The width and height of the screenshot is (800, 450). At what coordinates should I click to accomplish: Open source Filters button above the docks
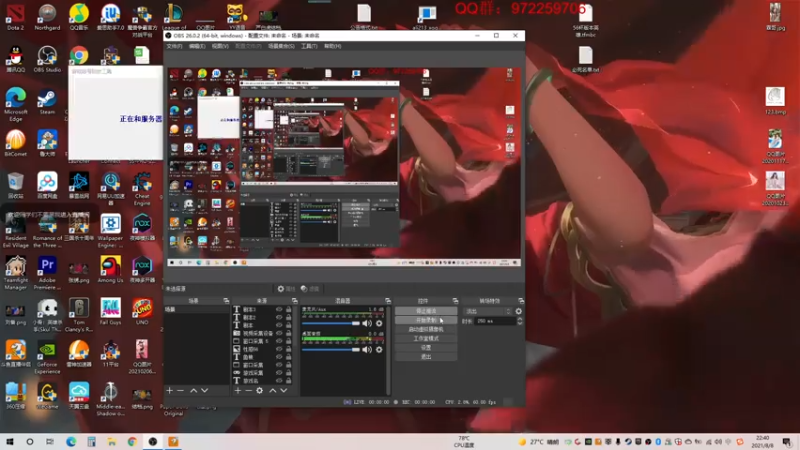(310, 289)
